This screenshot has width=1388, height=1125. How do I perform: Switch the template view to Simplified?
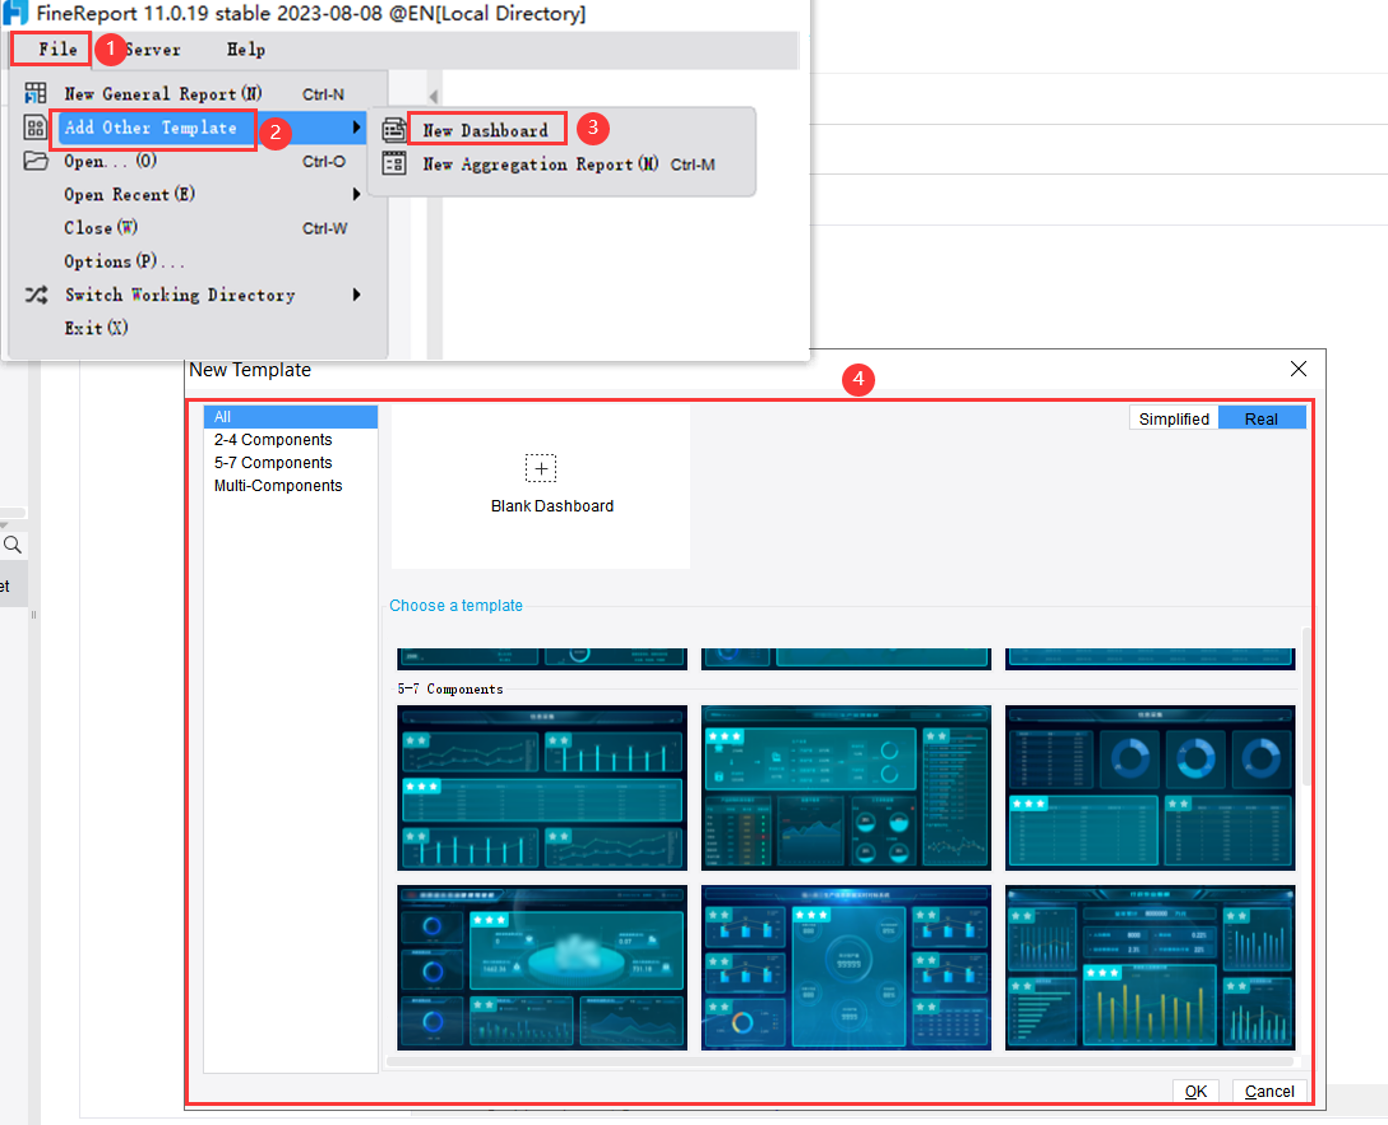point(1173,418)
